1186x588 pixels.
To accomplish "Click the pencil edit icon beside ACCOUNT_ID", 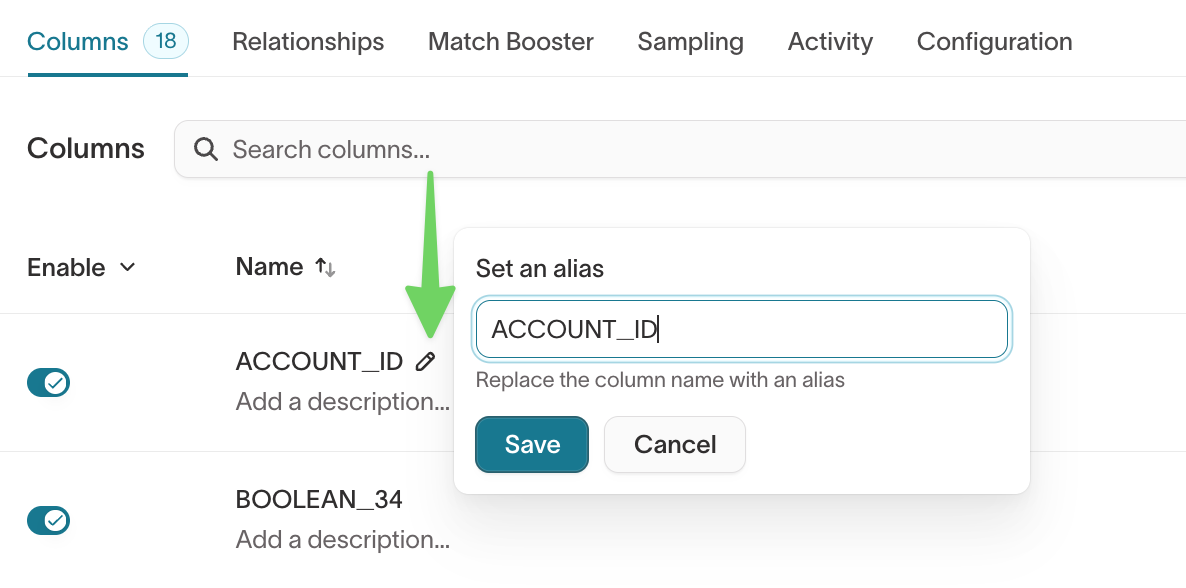I will tap(426, 362).
